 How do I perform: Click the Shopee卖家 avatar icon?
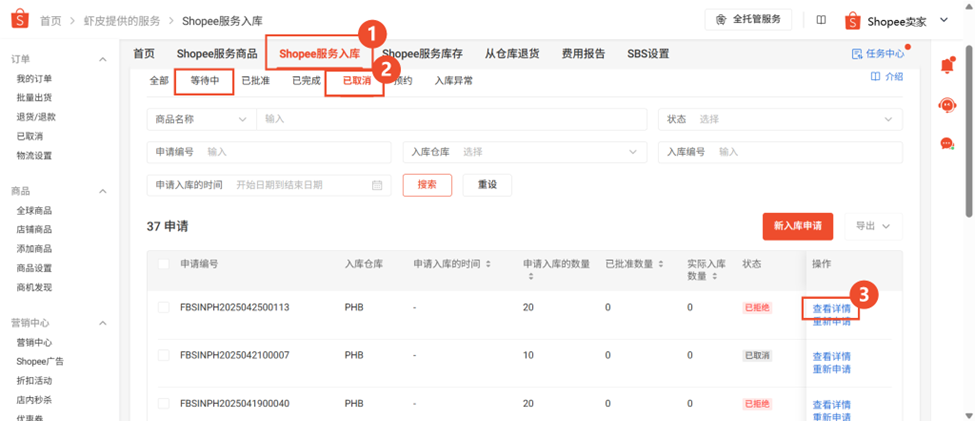click(853, 21)
